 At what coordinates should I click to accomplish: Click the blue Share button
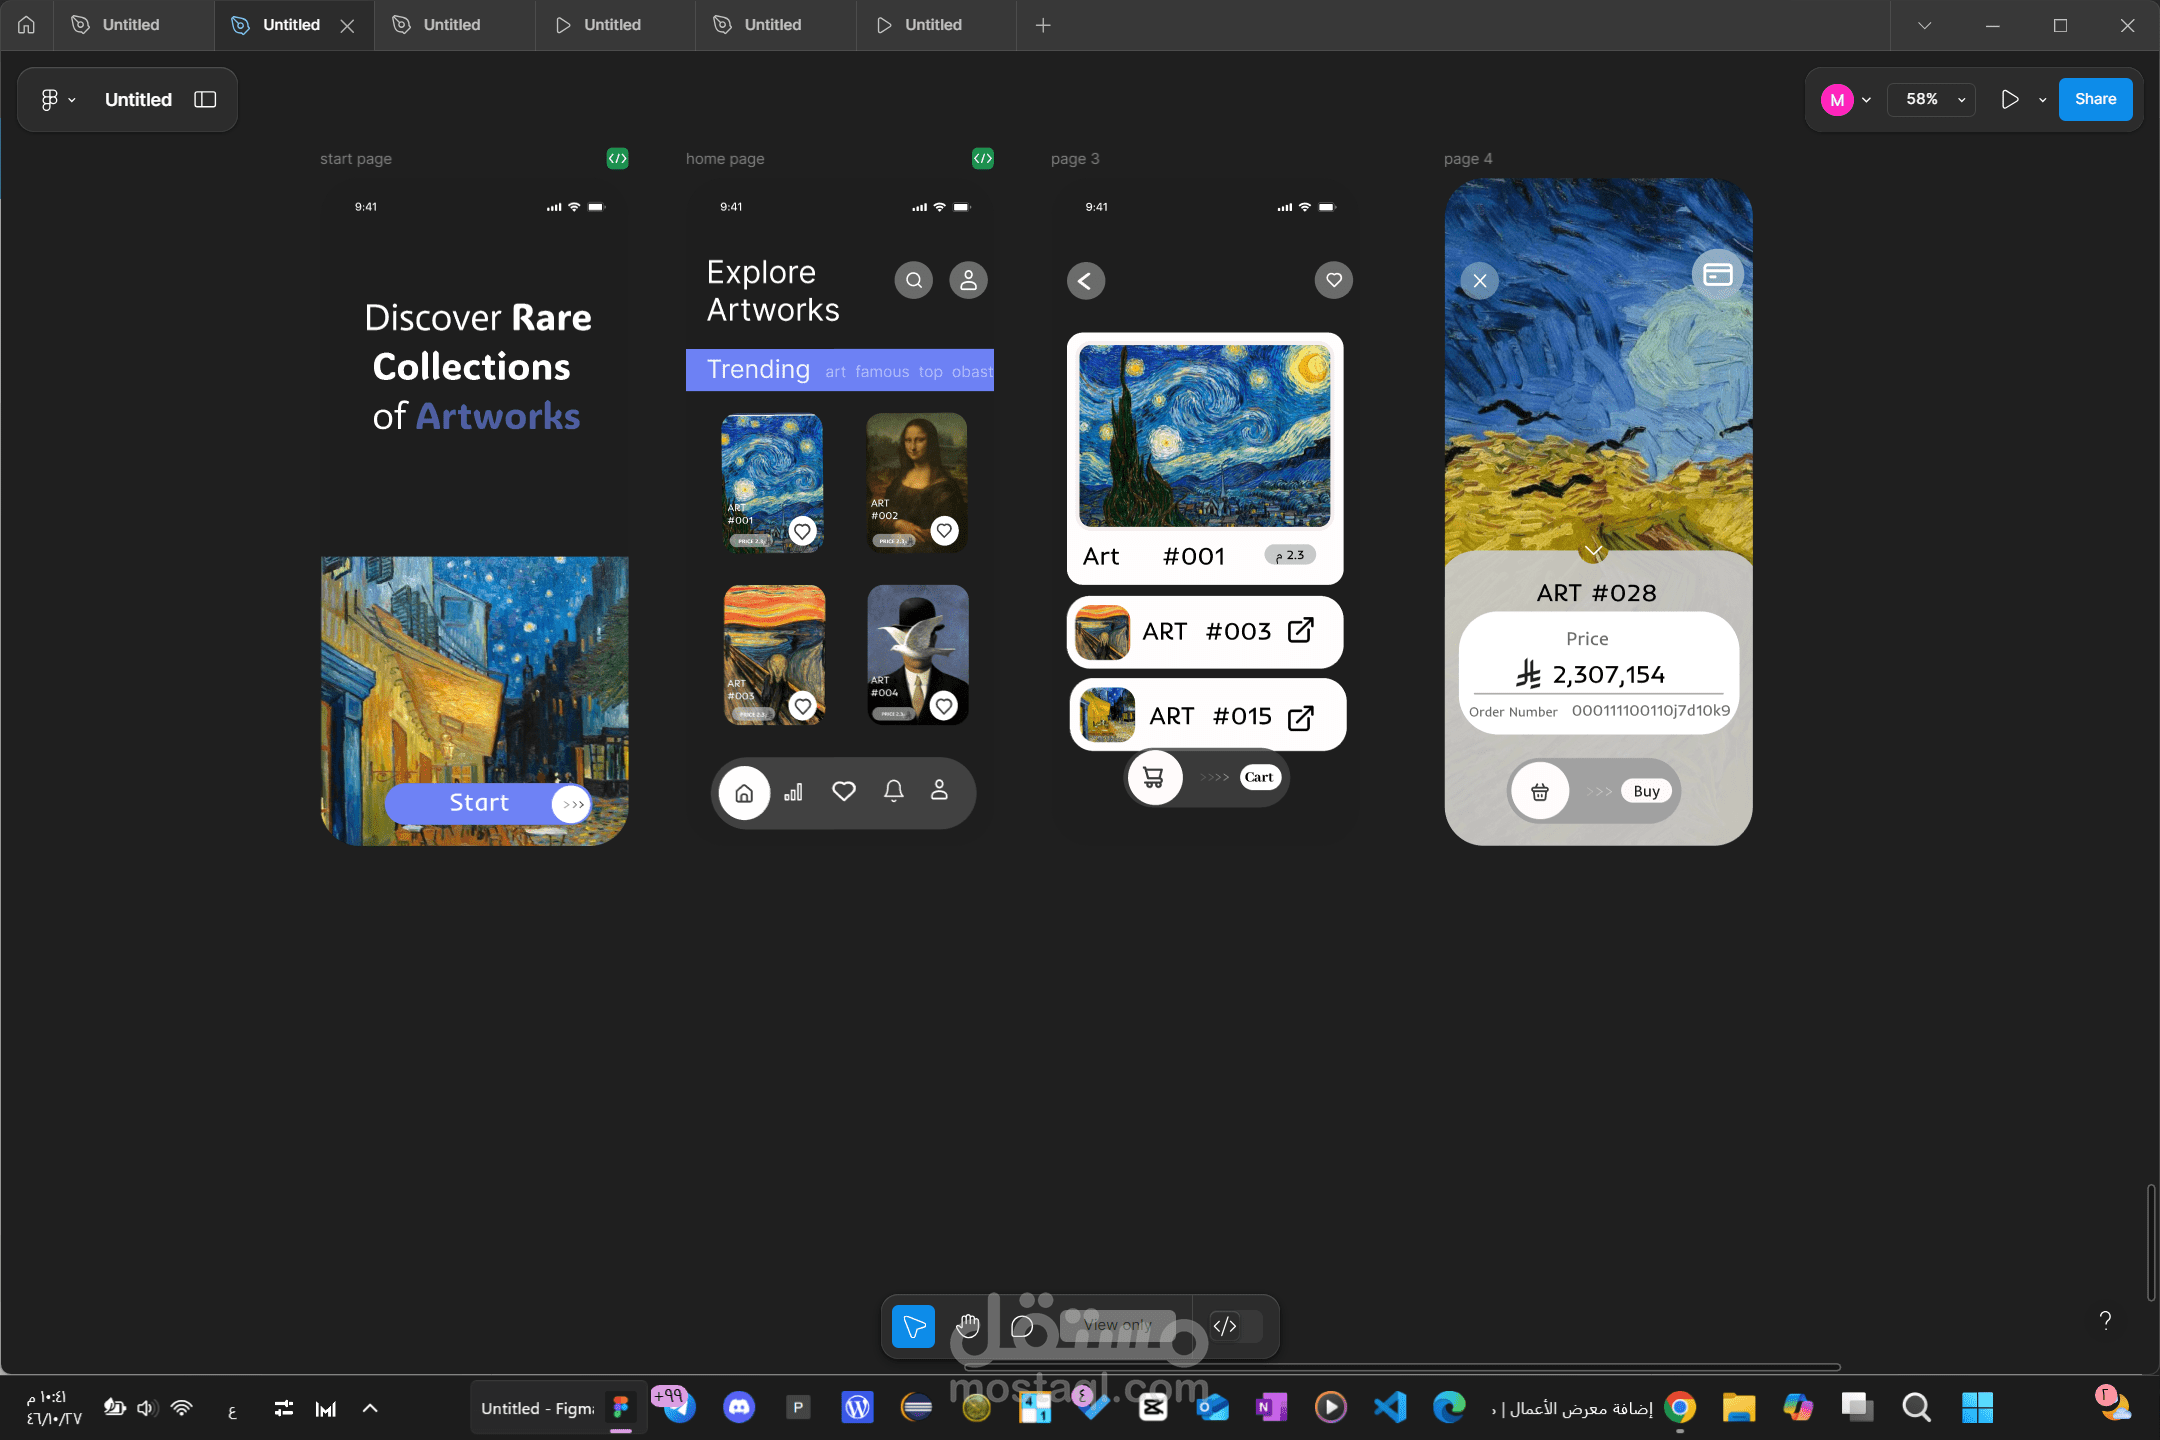pos(2095,99)
